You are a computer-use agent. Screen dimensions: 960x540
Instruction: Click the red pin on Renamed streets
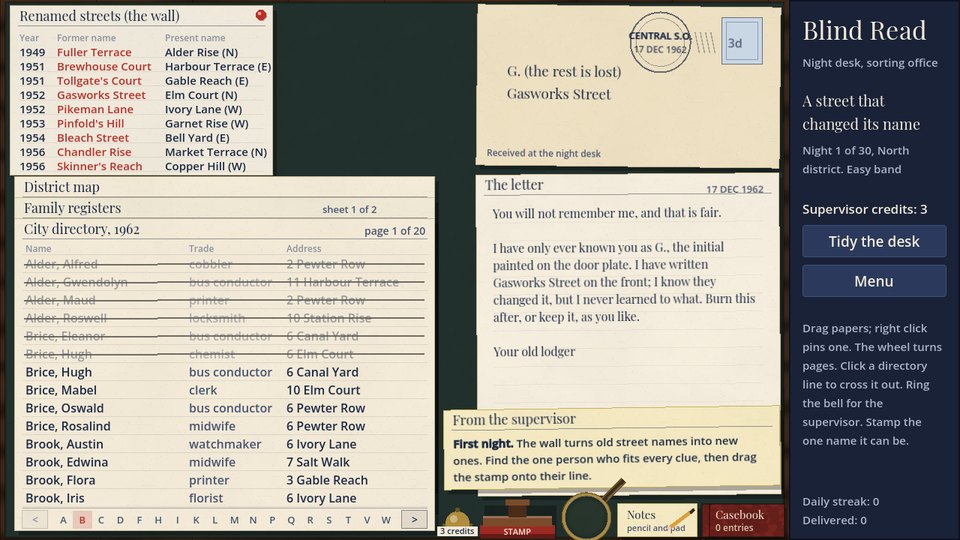point(261,15)
